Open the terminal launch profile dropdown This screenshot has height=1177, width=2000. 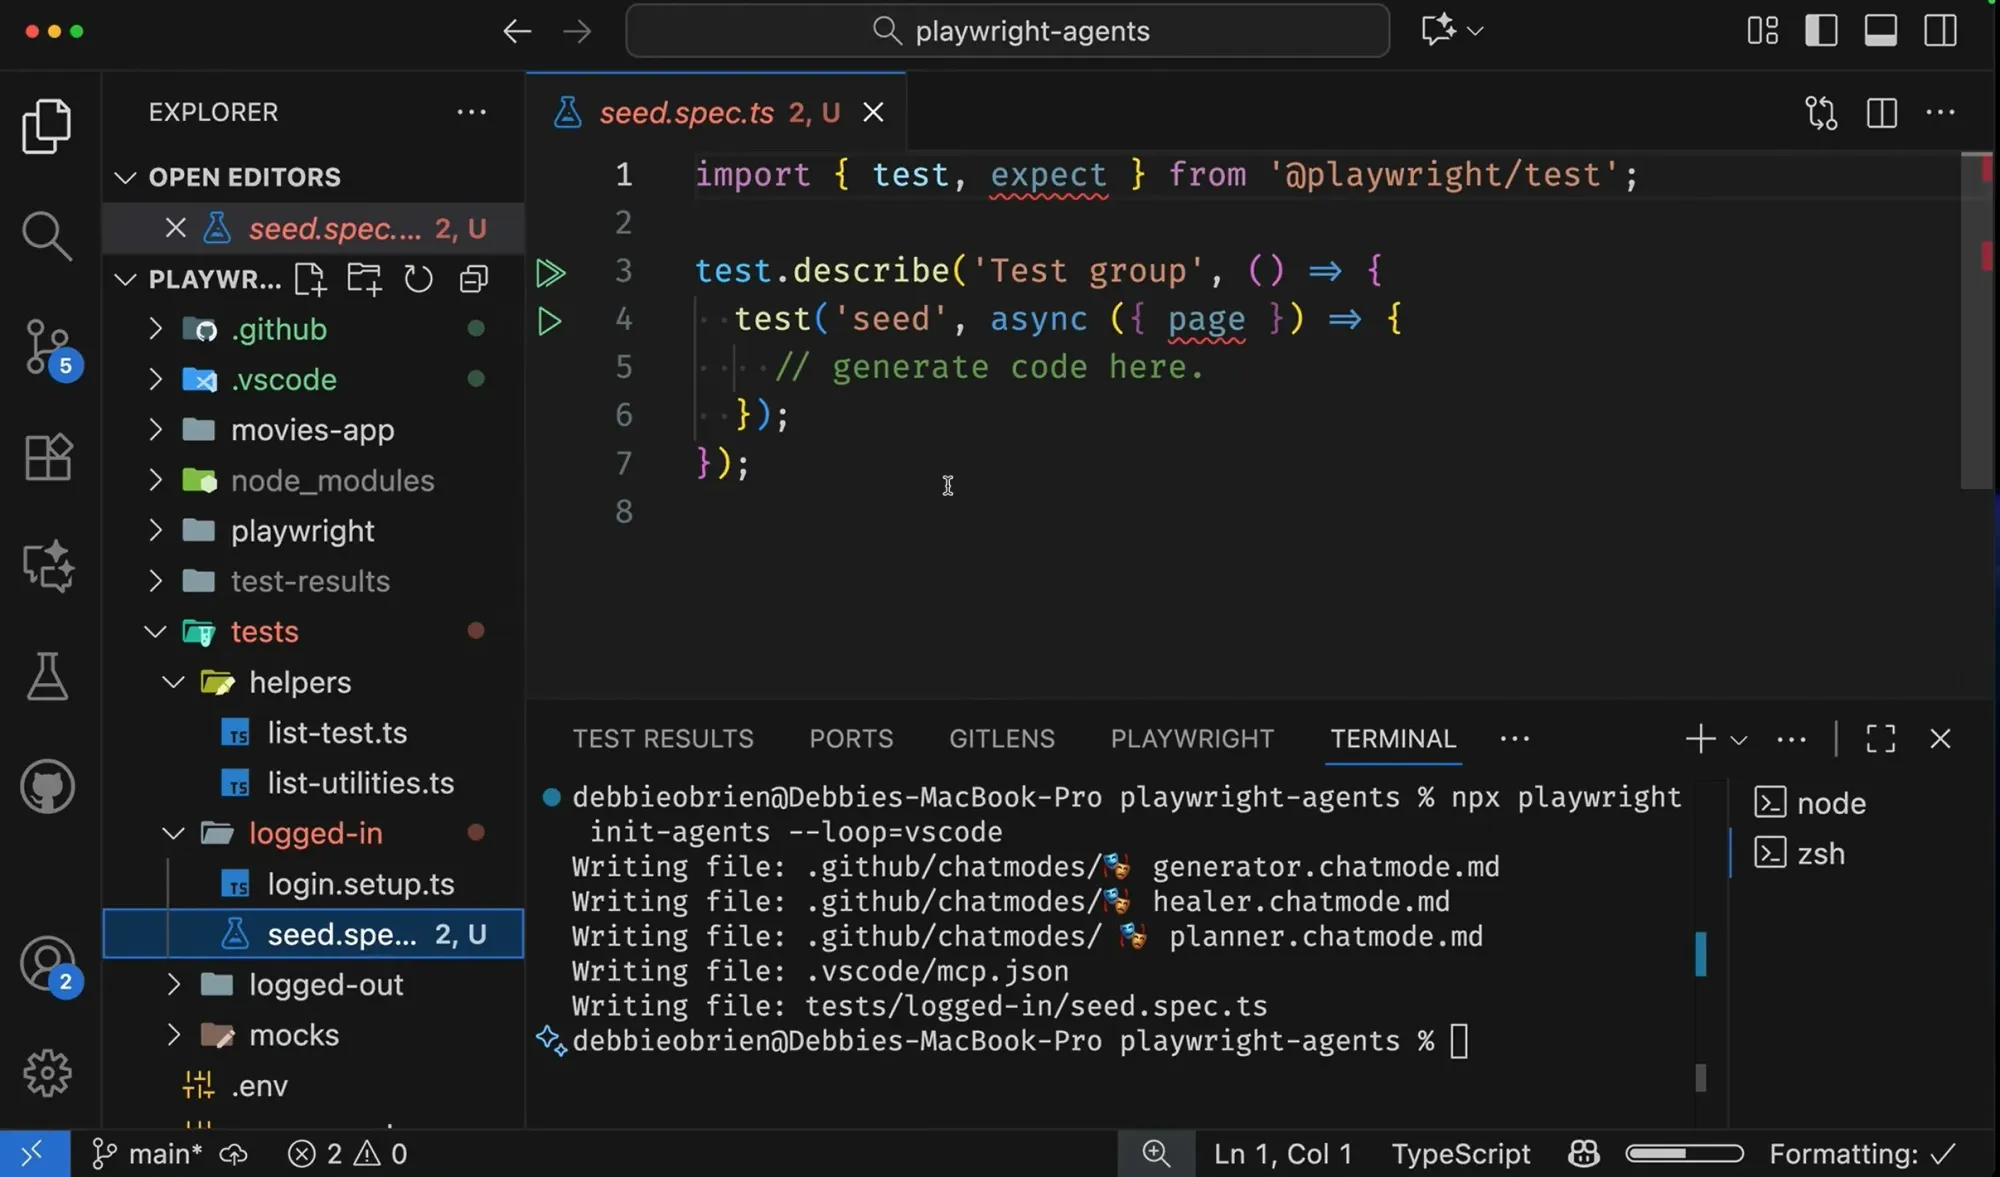1739,740
